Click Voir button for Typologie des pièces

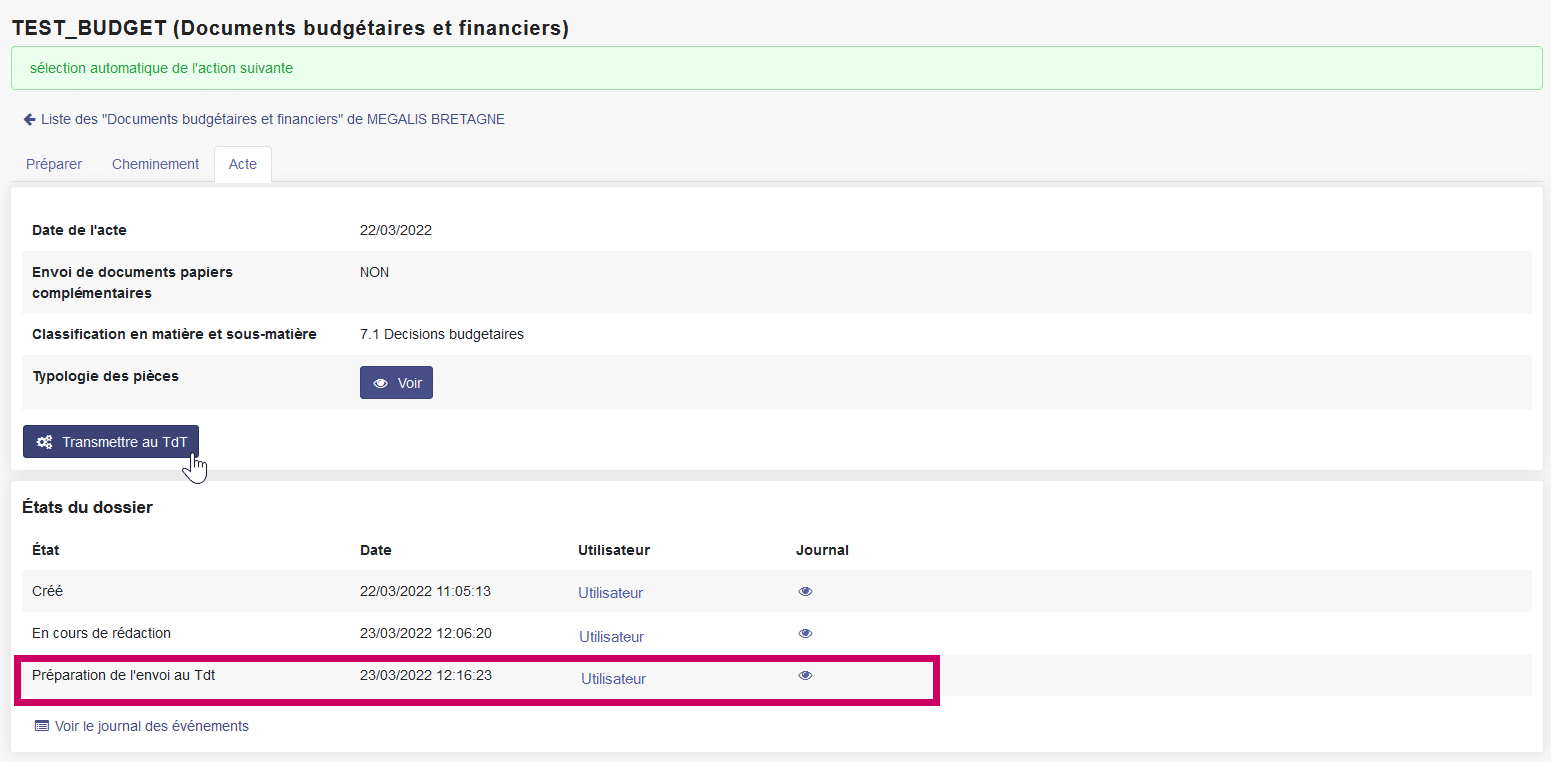pyautogui.click(x=396, y=383)
